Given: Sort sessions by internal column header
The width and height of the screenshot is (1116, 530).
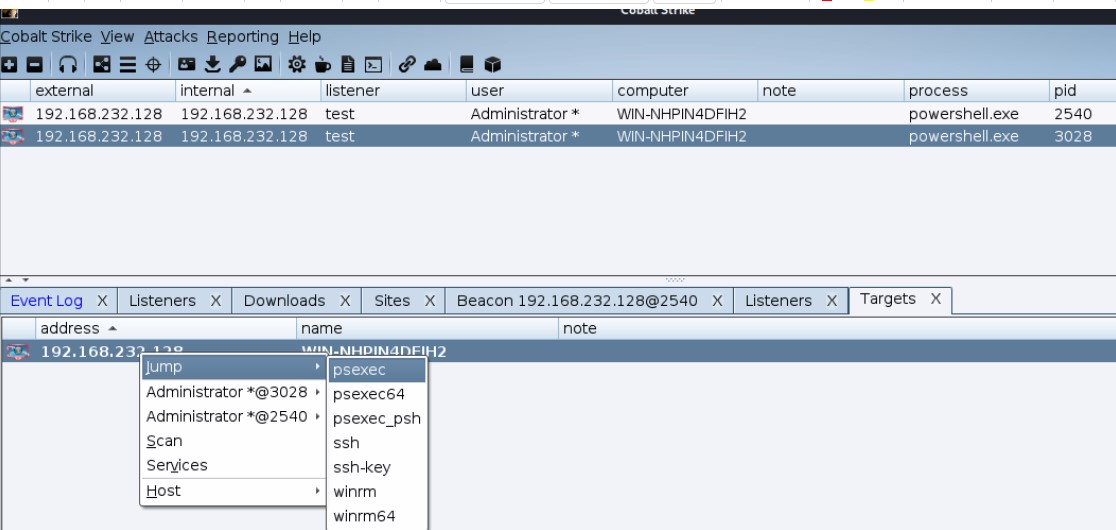Looking at the screenshot, I should (x=248, y=91).
